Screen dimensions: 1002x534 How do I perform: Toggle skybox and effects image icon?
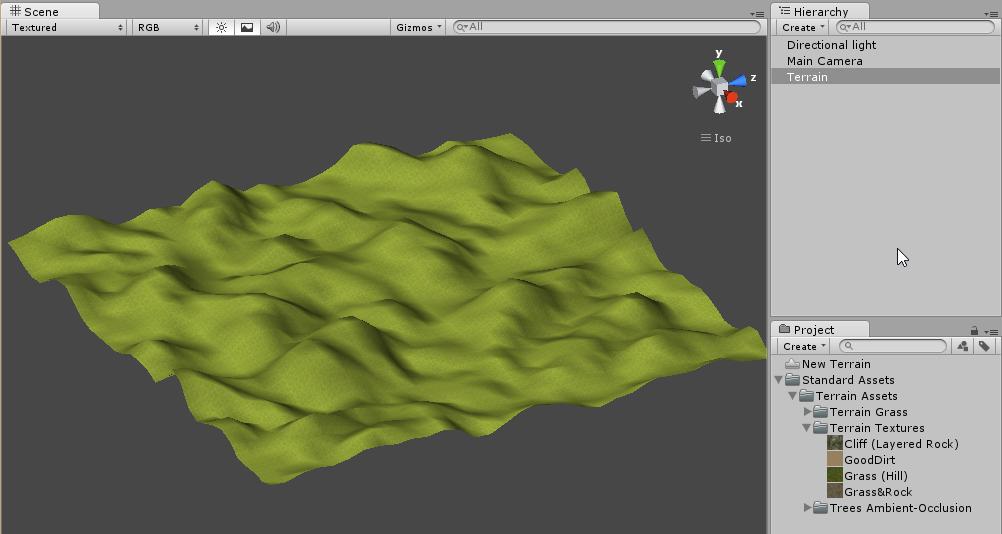(247, 27)
